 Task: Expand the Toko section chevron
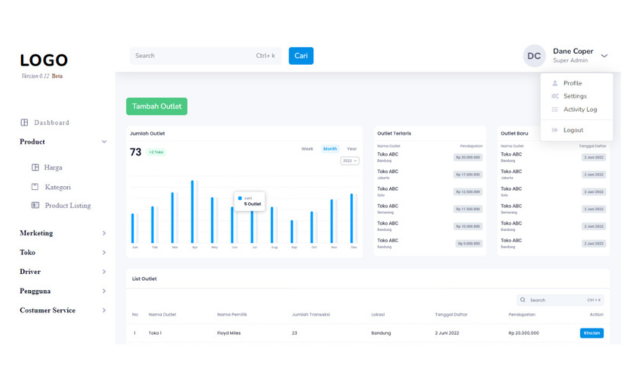pyautogui.click(x=104, y=252)
